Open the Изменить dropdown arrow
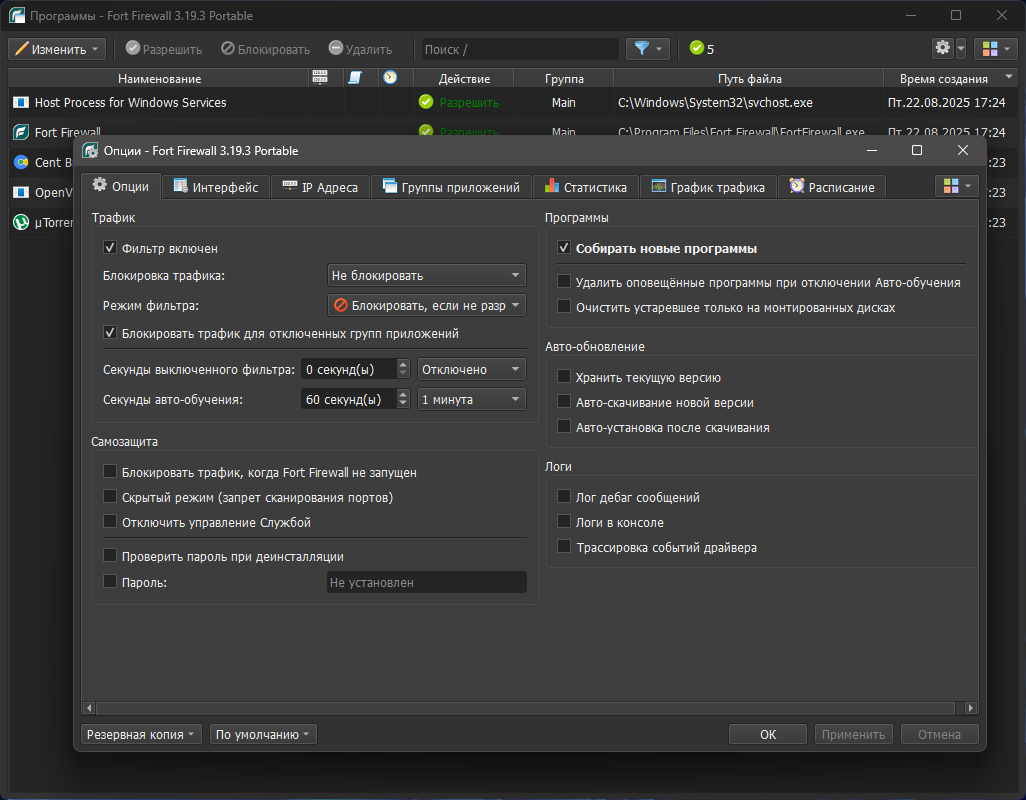Image resolution: width=1026 pixels, height=800 pixels. pyautogui.click(x=95, y=49)
